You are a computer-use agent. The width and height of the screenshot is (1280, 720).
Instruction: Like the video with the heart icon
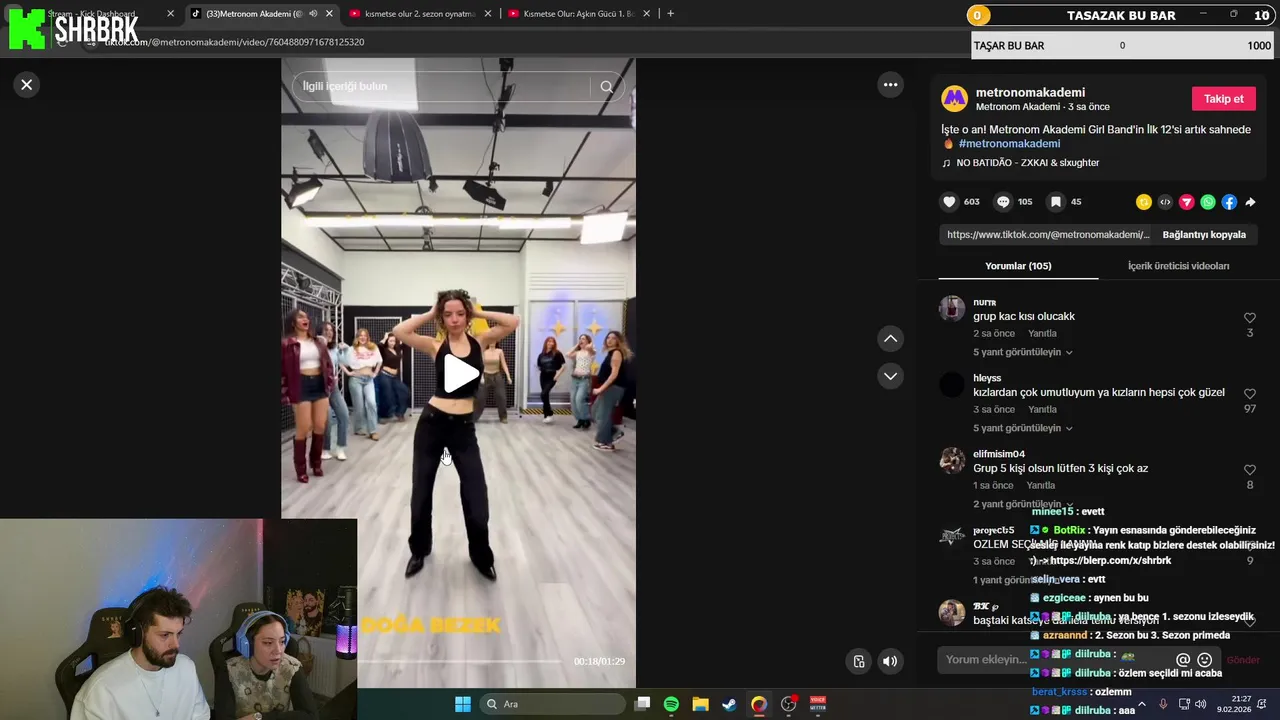949,202
